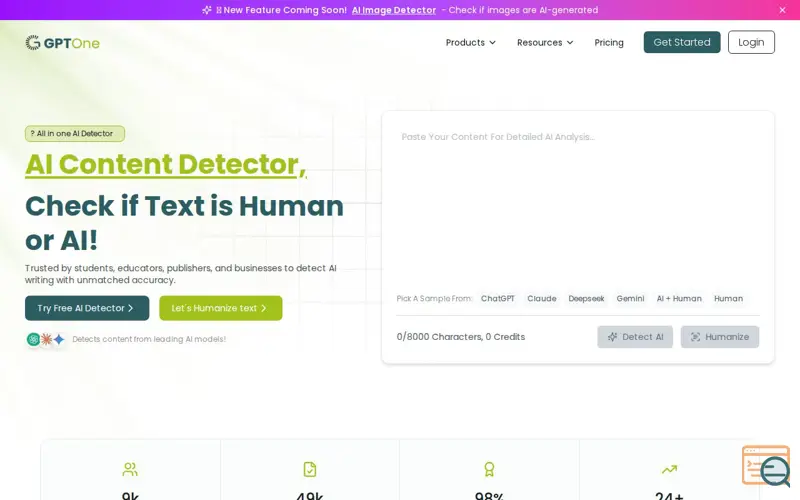Click the users icon above 9k
This screenshot has height=500, width=800.
(x=130, y=469)
